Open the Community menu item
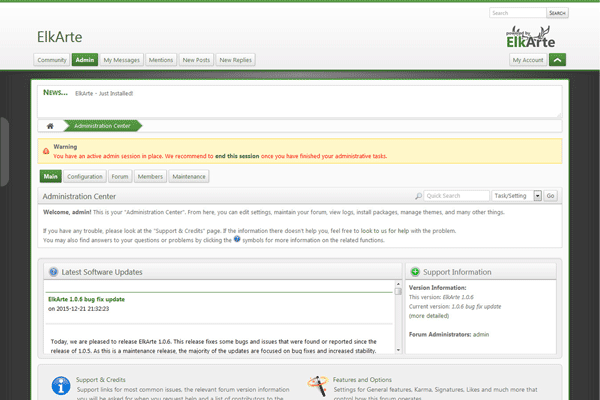Screen dimensions: 600x400 tap(51, 60)
